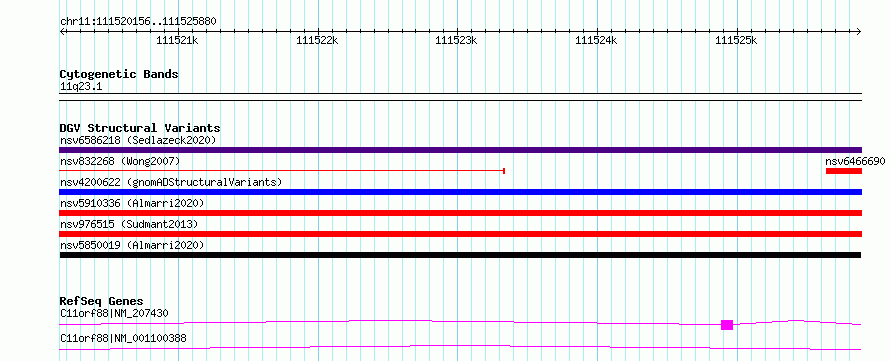Click the 11q23.1 band label
This screenshot has height=361, width=890.
pos(81,87)
